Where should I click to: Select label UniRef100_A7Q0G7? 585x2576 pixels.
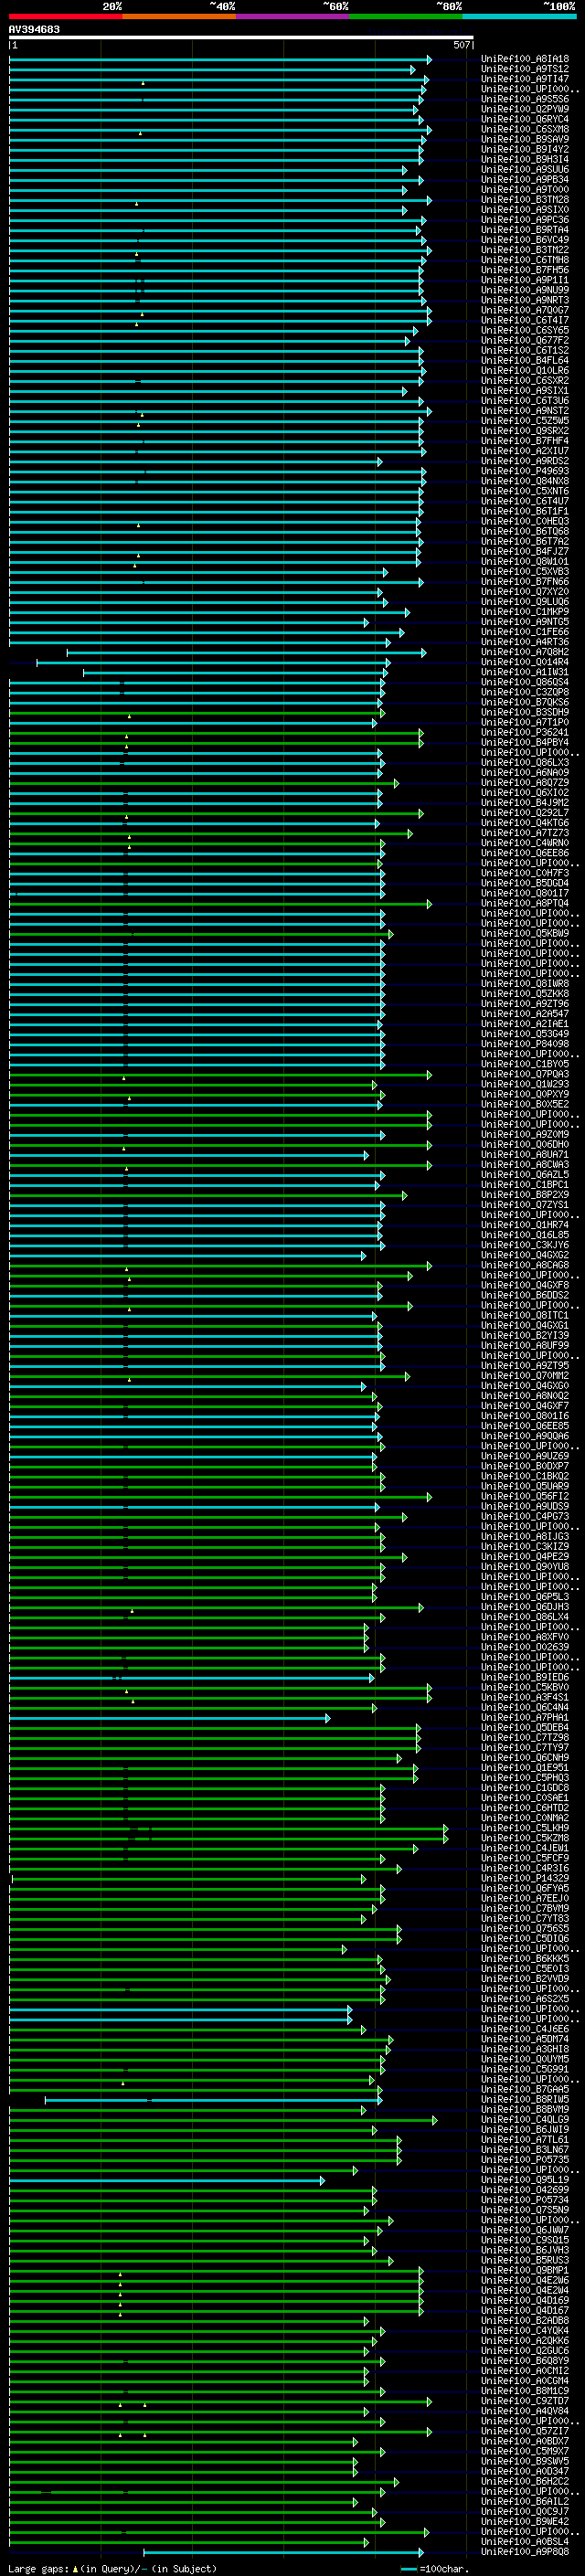[x=525, y=310]
